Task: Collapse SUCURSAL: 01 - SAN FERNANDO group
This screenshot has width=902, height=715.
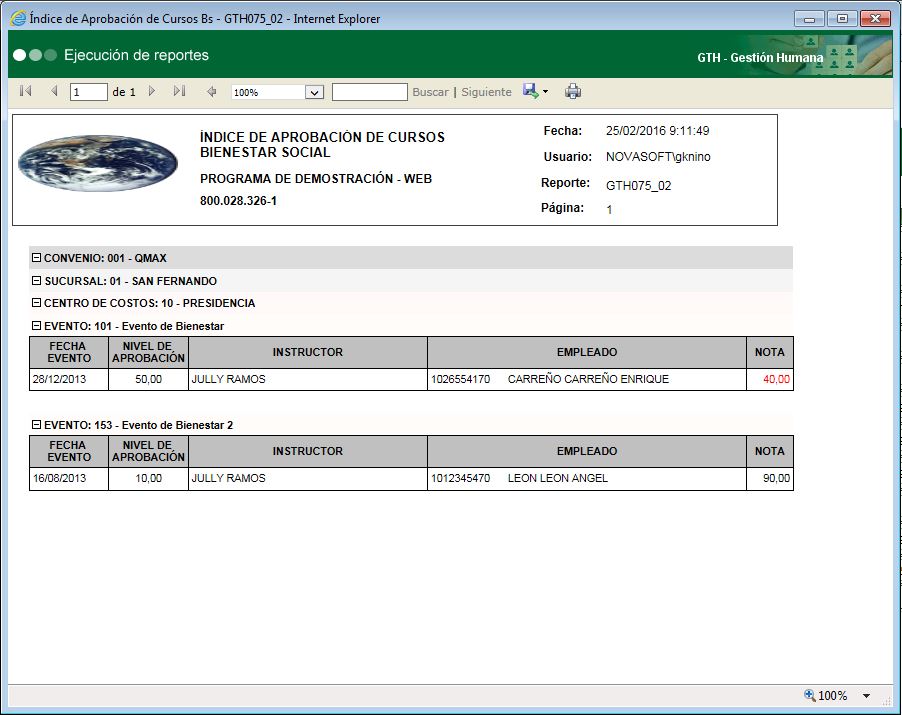Action: [36, 281]
